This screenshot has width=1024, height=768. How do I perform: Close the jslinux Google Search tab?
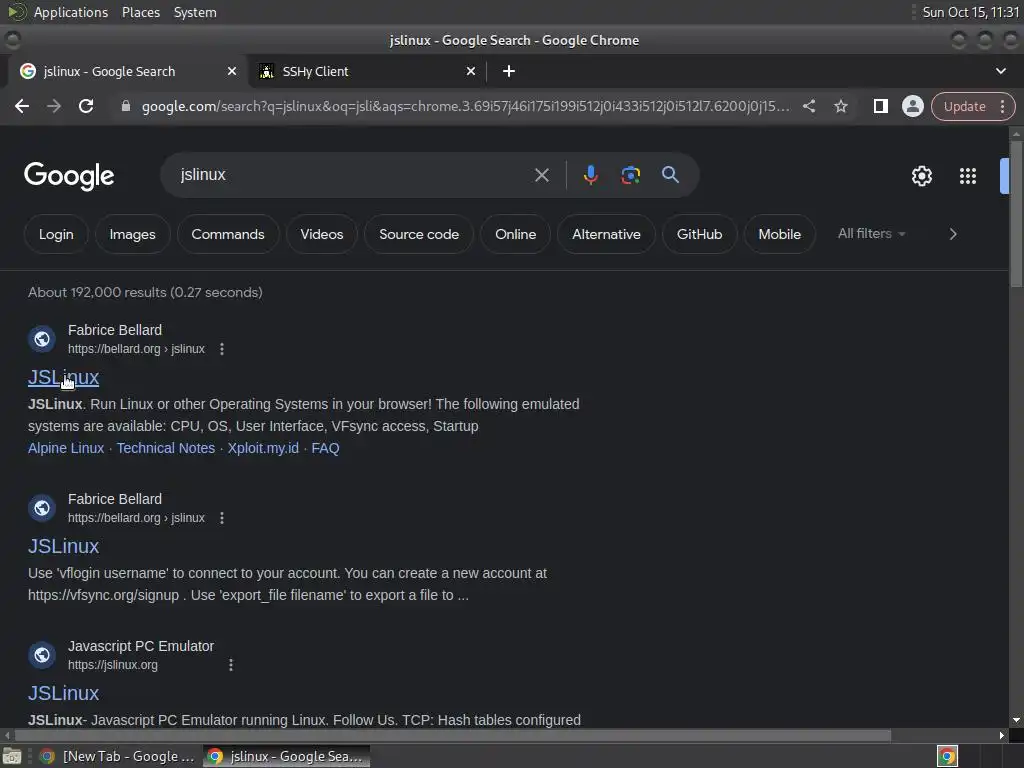[x=232, y=71]
